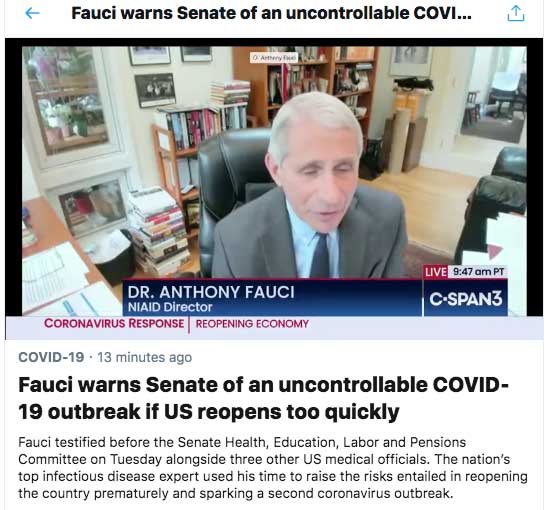Click the stack of books beside the chair
Image resolution: width=548 pixels, height=510 pixels.
click(x=157, y=231)
